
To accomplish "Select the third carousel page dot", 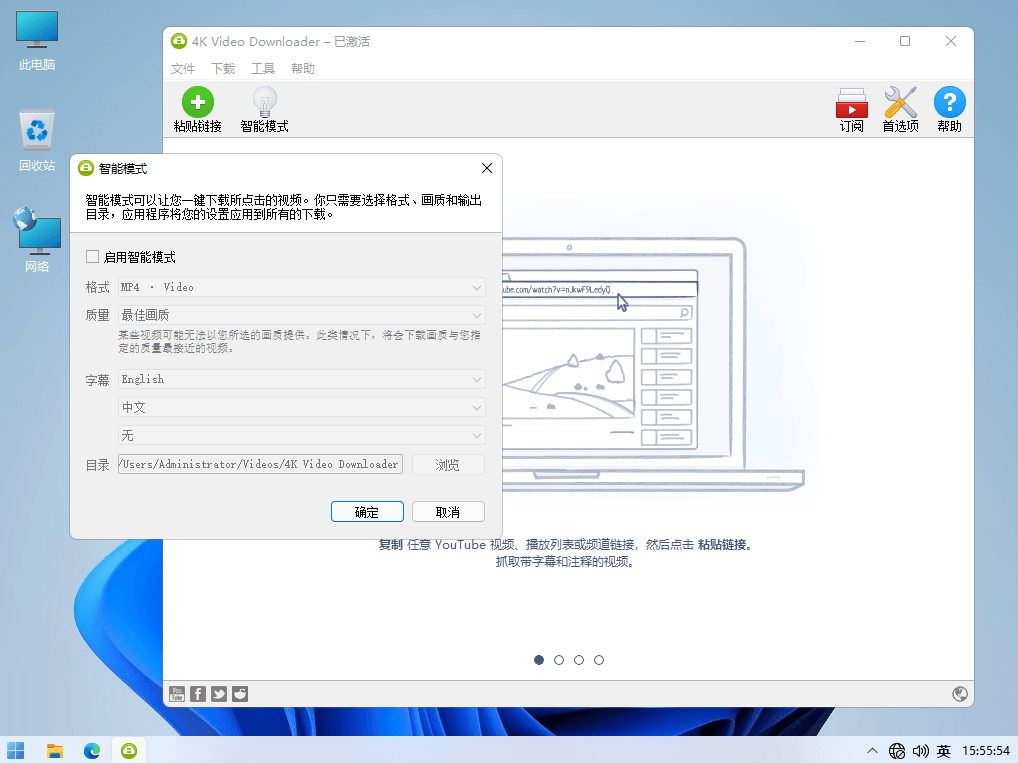I will pos(579,660).
